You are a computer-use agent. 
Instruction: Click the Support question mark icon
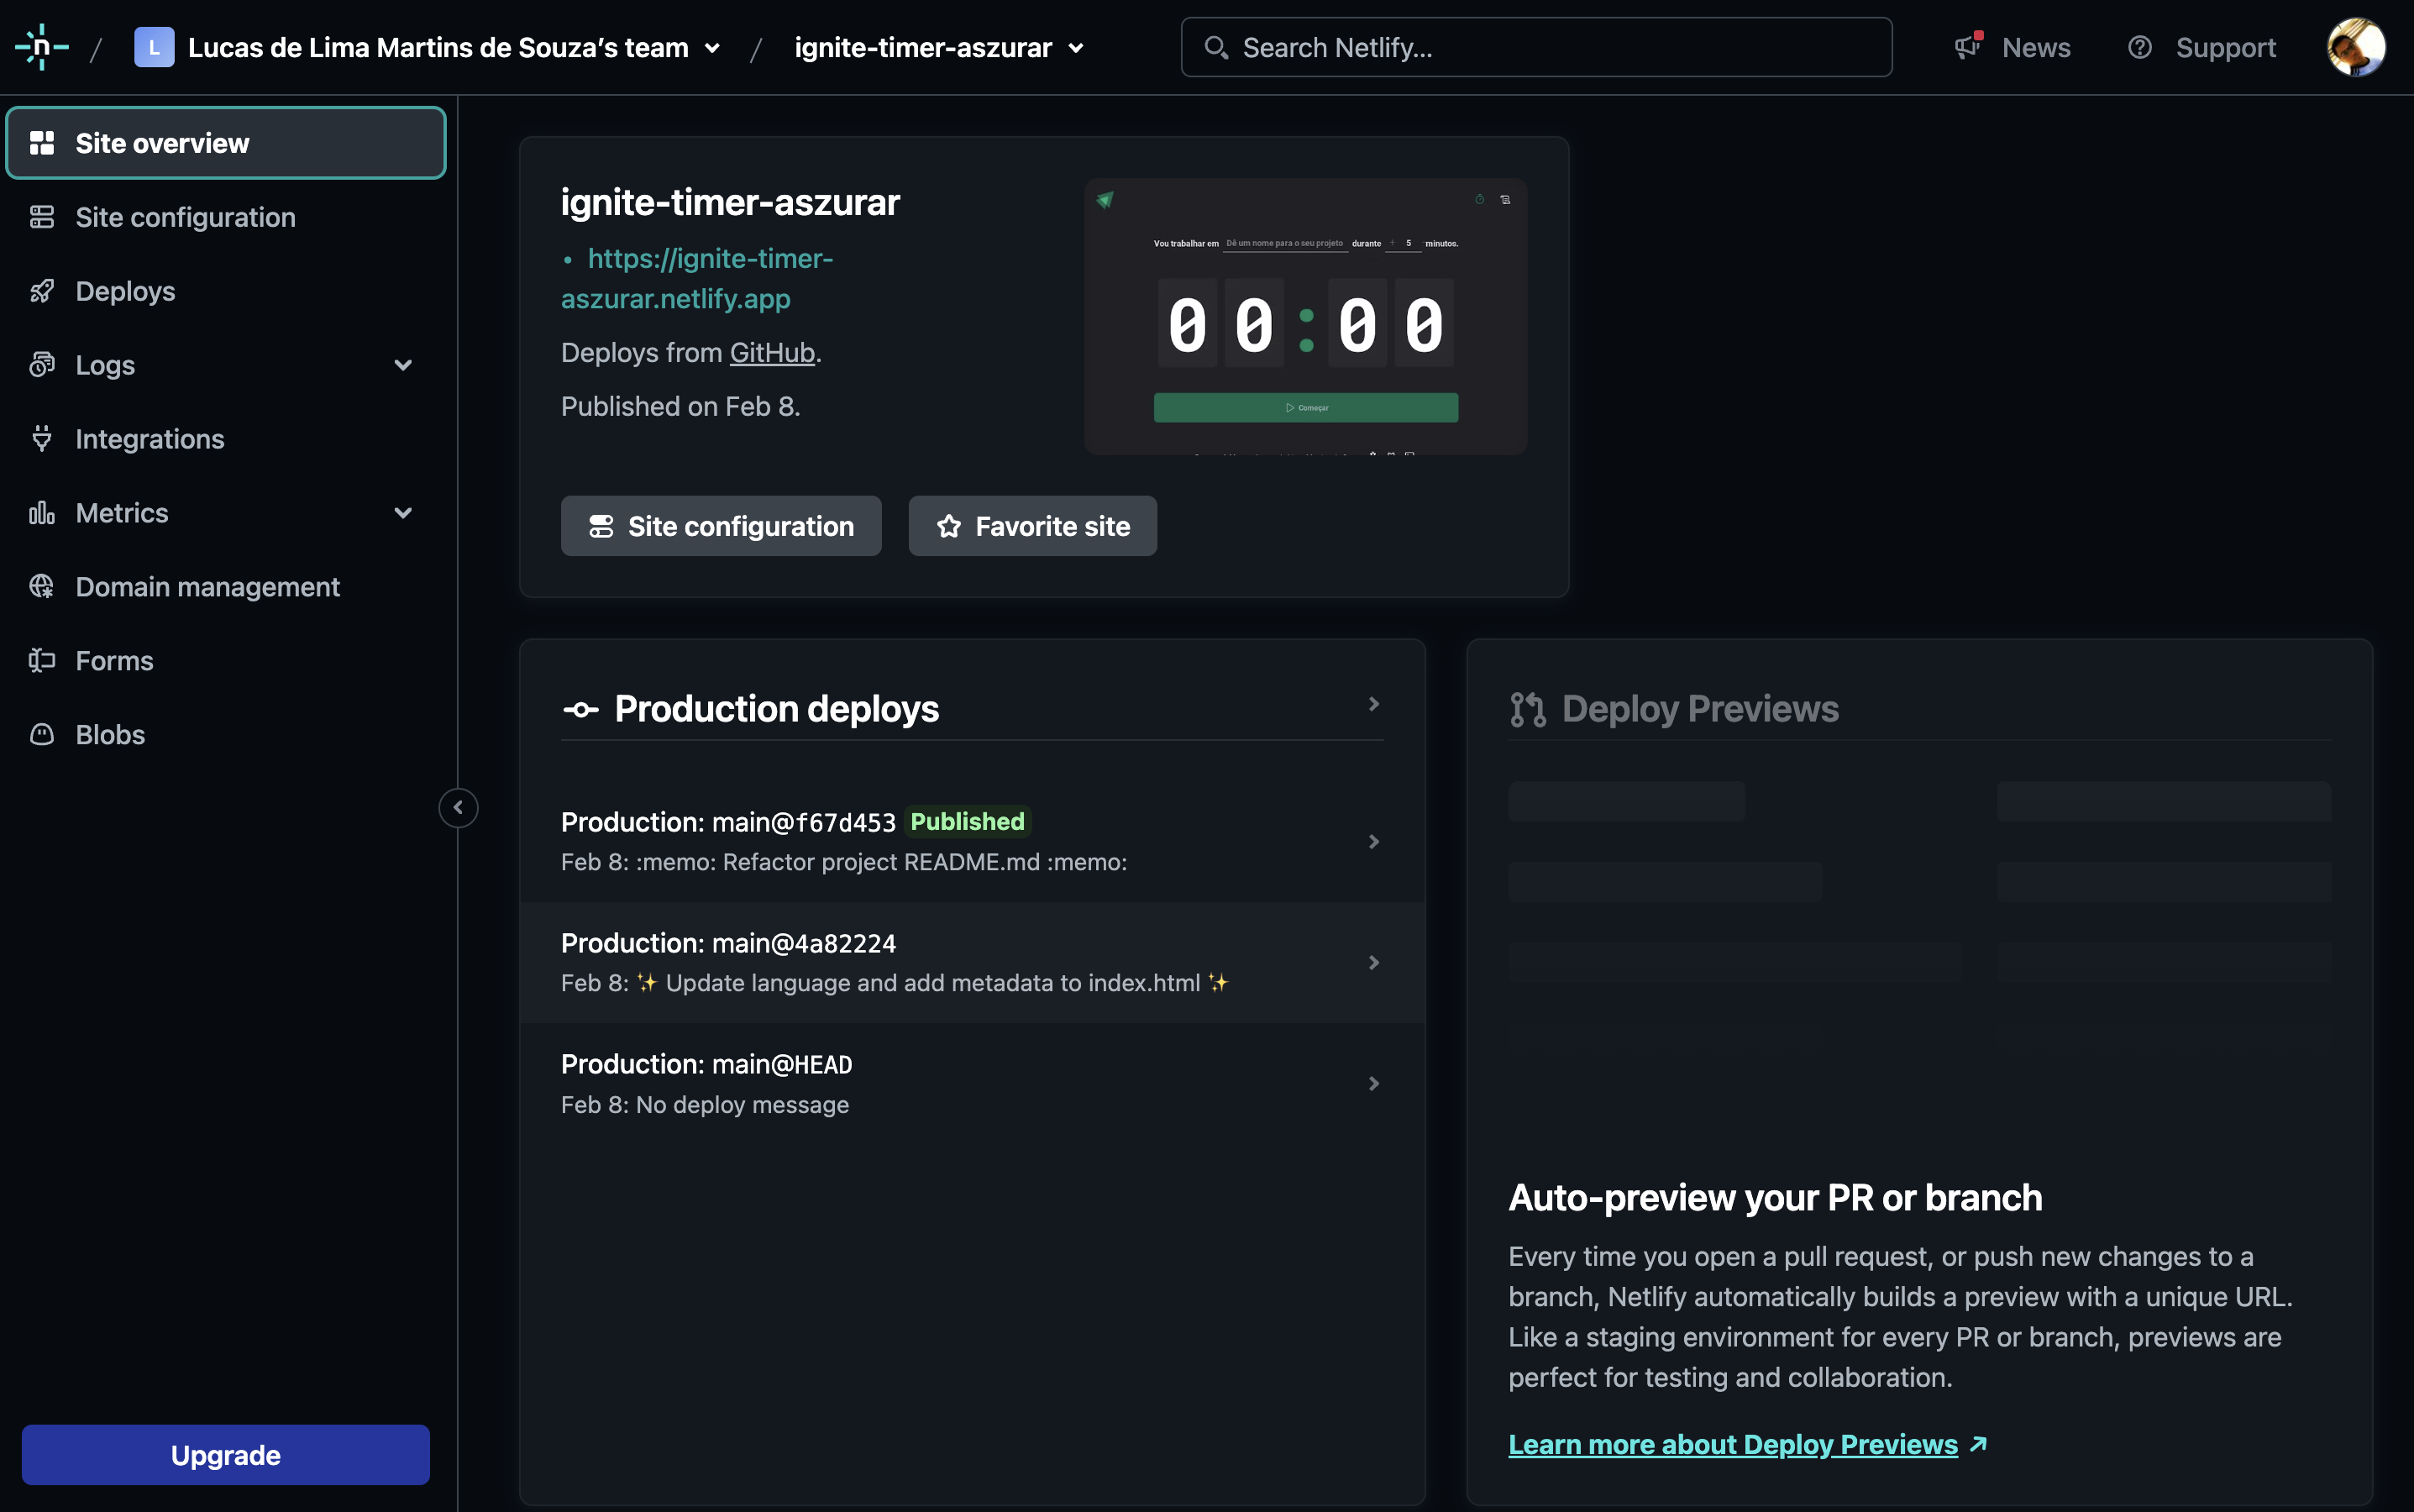(2139, 47)
